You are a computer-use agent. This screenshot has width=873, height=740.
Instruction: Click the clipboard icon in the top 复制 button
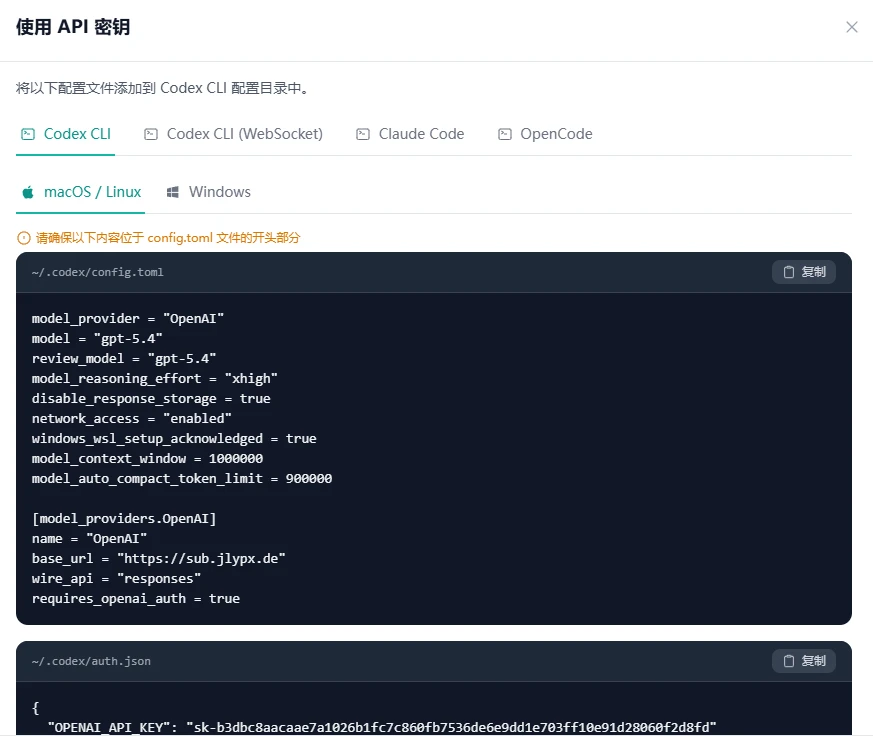(x=787, y=271)
